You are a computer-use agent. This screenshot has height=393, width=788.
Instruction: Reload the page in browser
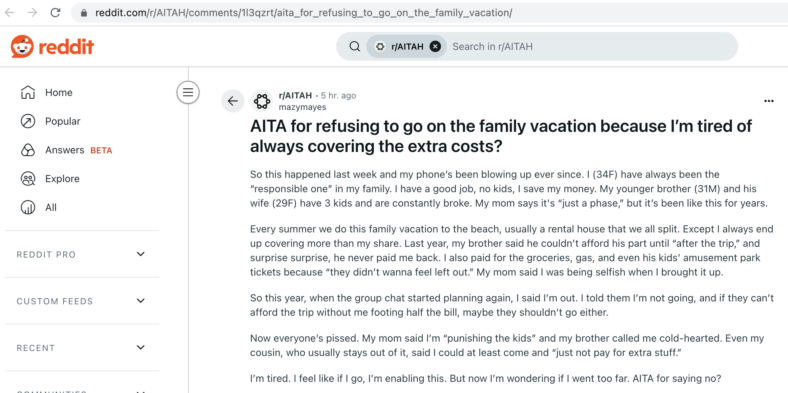pos(55,13)
